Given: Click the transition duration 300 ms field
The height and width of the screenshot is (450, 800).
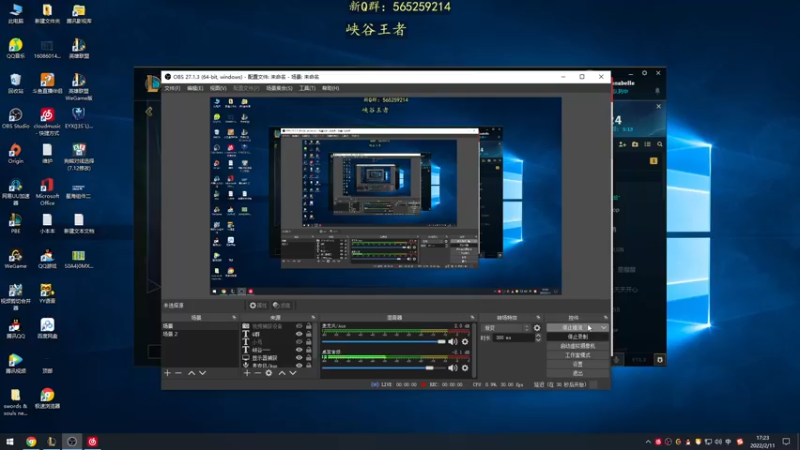Looking at the screenshot, I should 513,338.
